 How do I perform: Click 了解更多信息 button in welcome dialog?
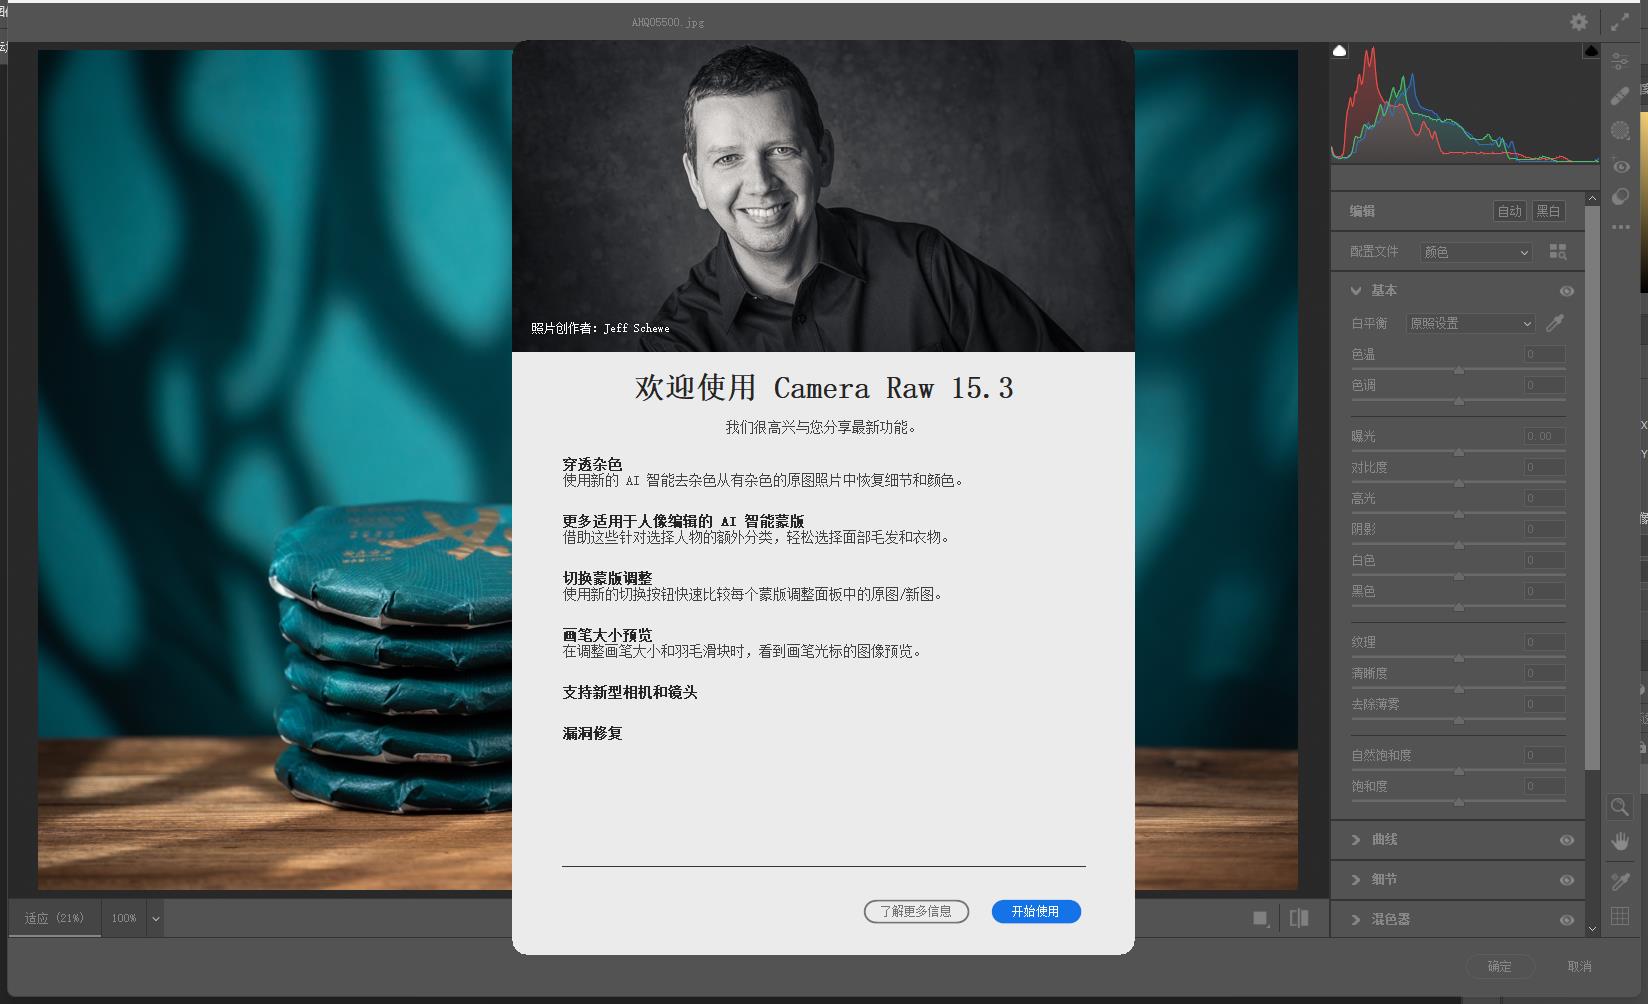916,911
